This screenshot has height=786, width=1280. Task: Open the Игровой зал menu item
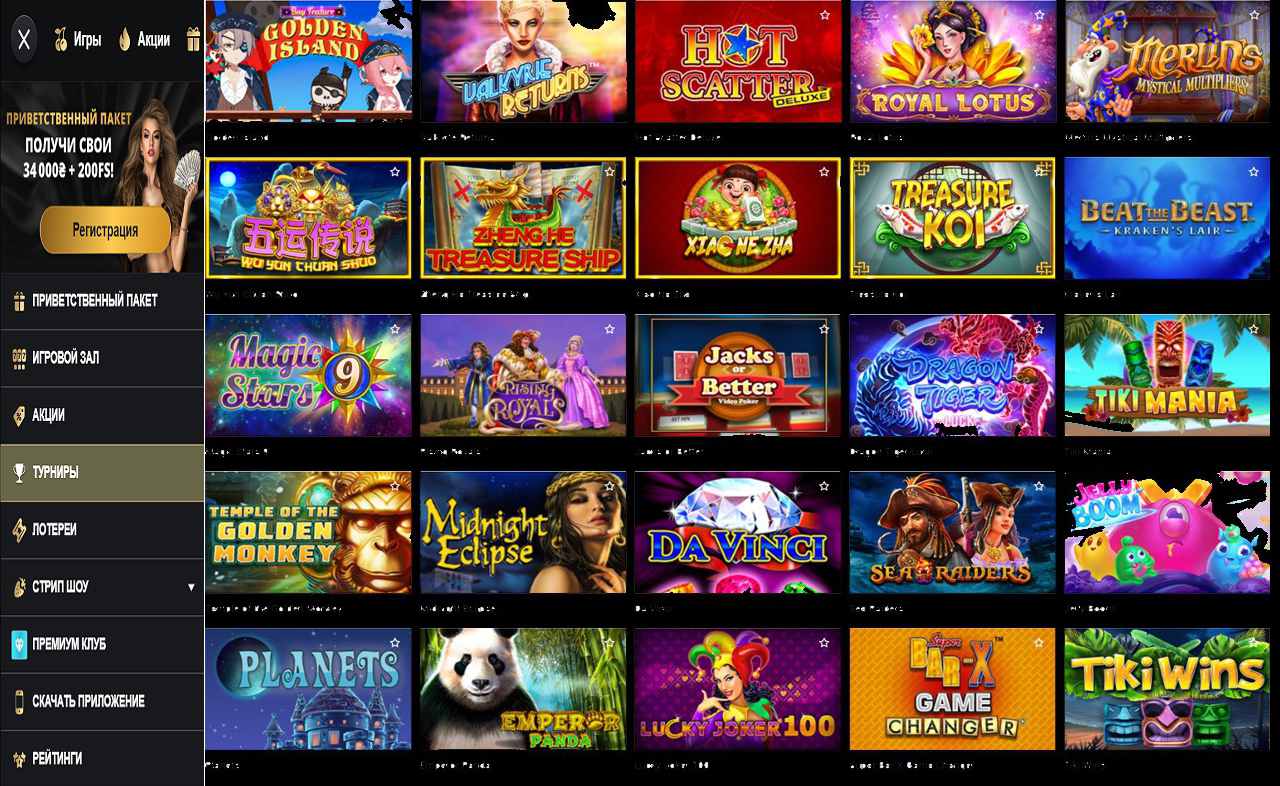pos(102,358)
